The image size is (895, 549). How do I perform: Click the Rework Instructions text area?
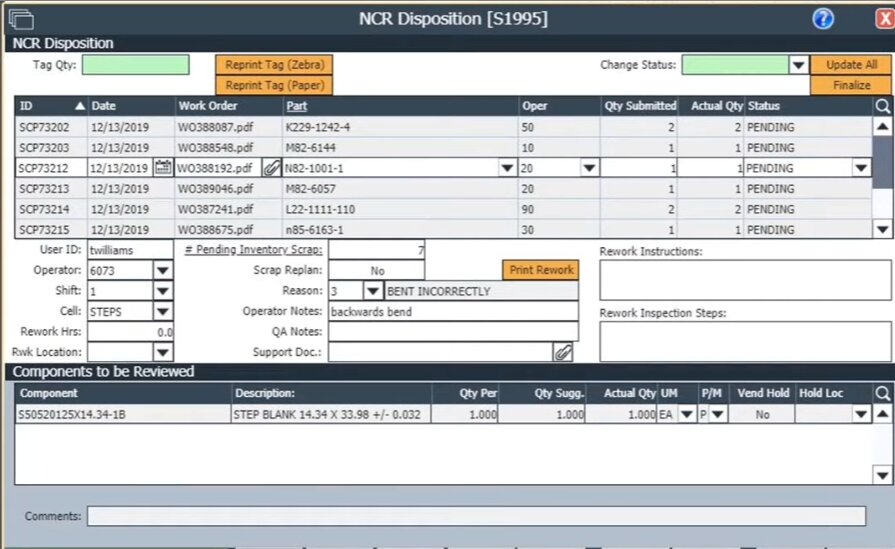click(745, 280)
